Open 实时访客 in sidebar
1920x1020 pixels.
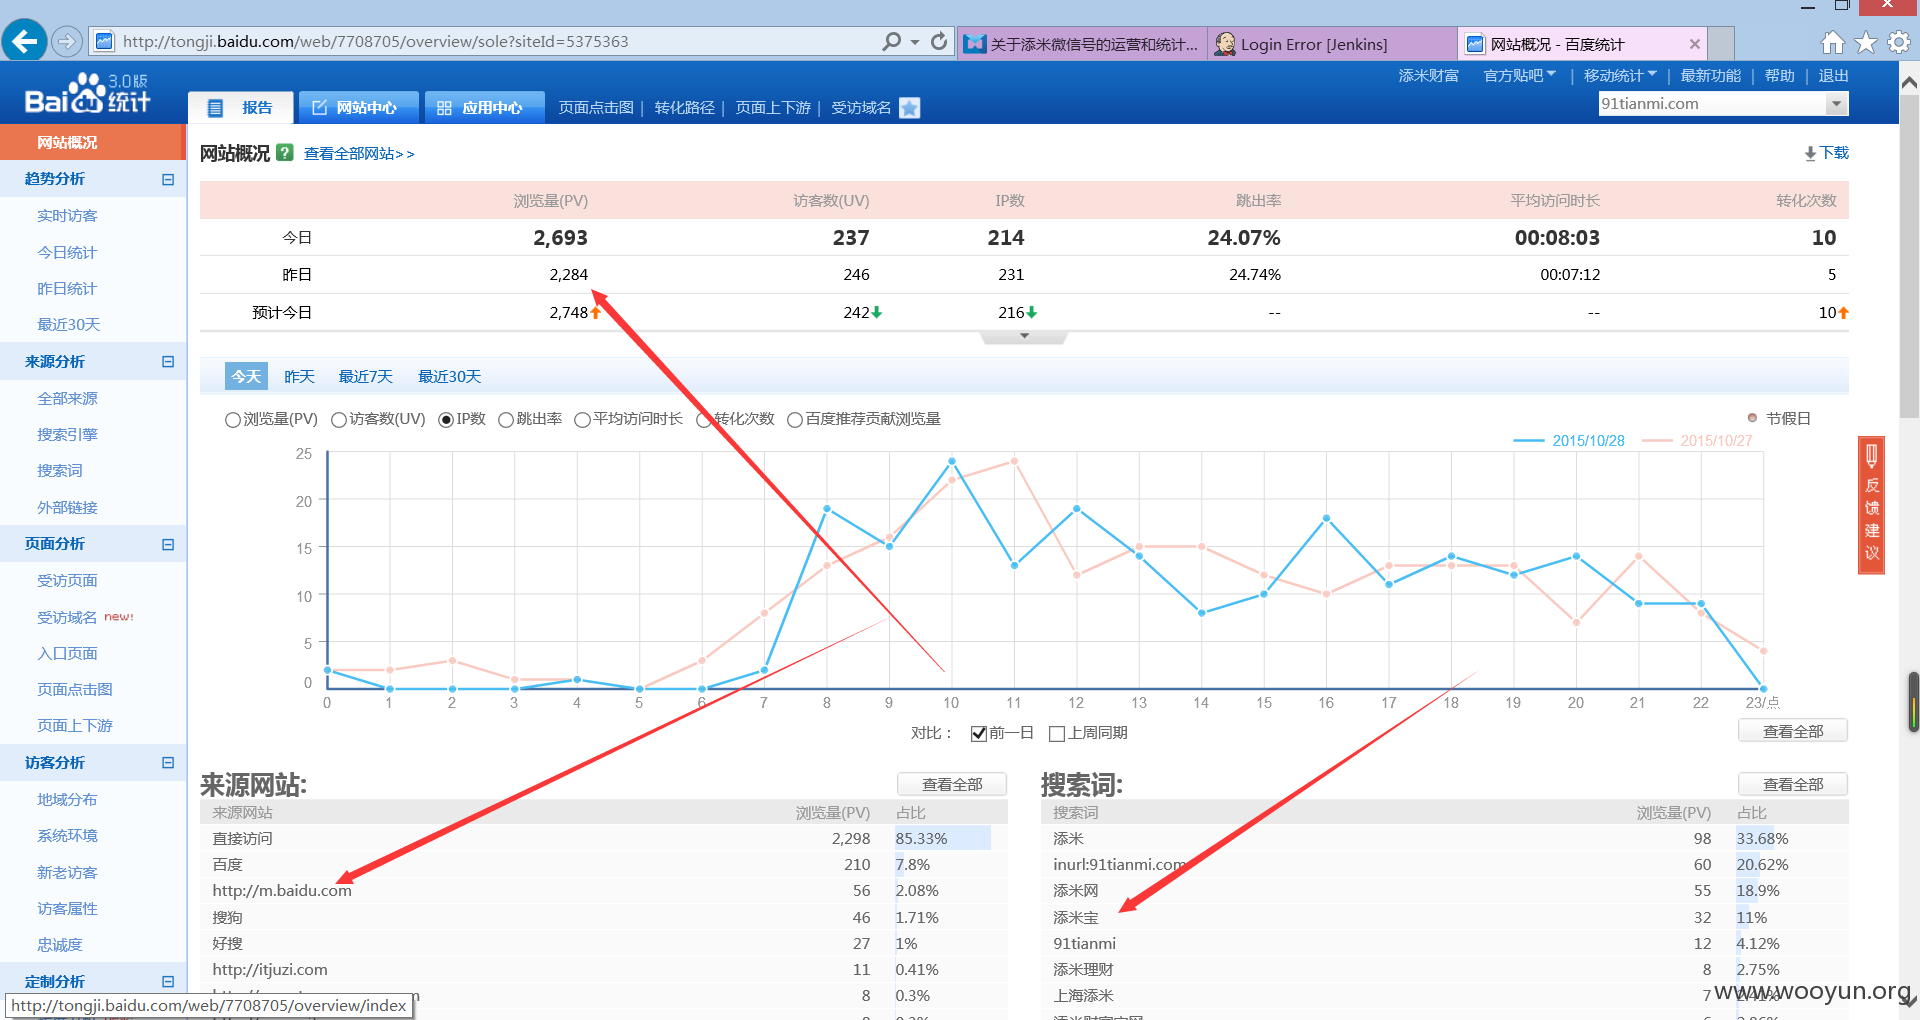[67, 216]
